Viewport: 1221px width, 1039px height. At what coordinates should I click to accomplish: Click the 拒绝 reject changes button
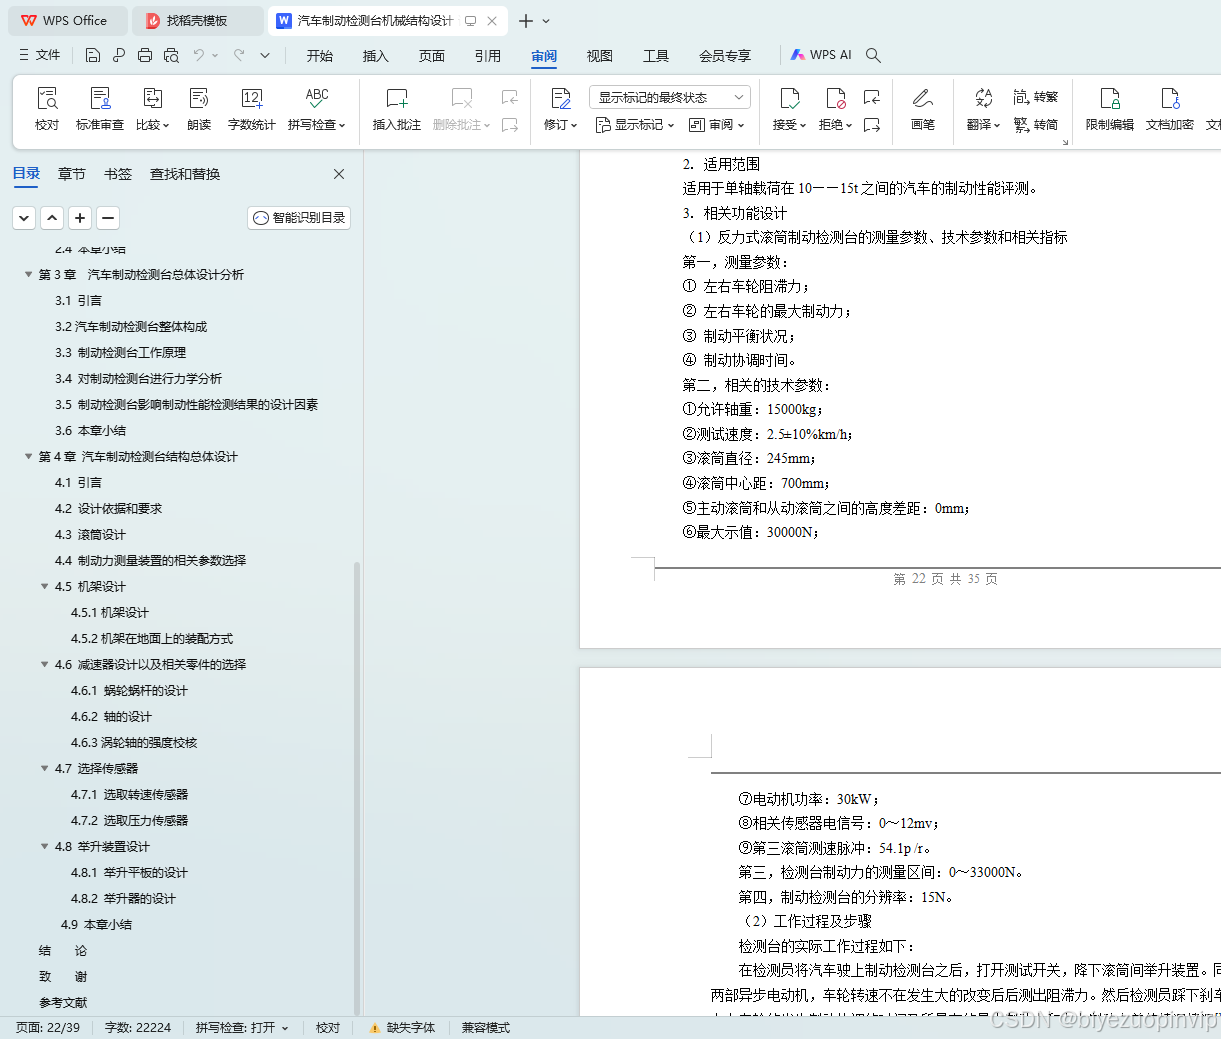pos(835,109)
